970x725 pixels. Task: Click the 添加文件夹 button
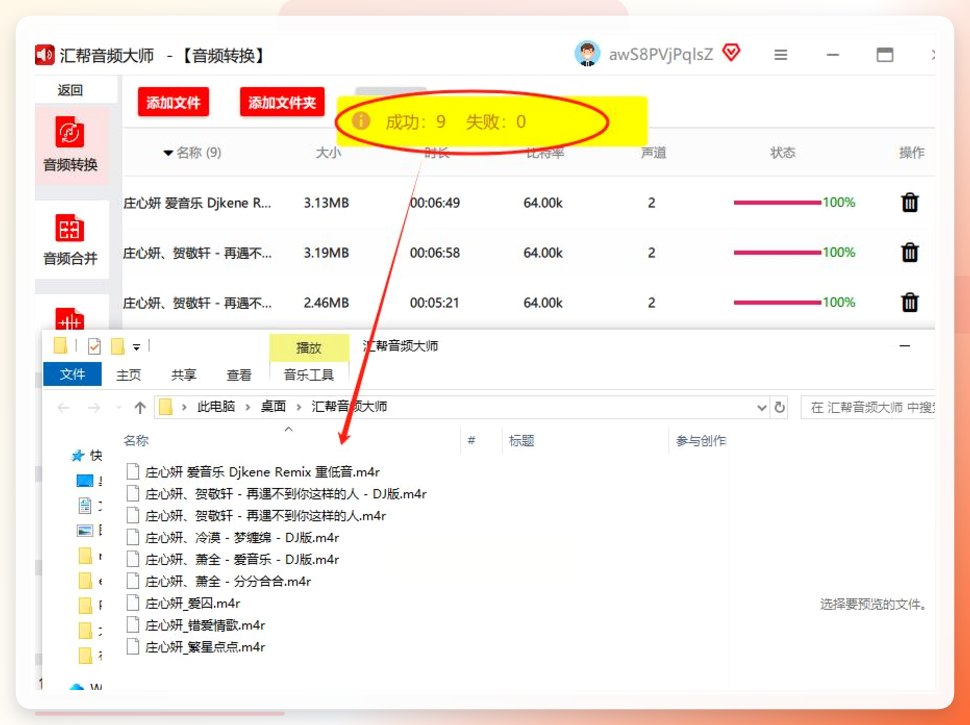[x=282, y=102]
